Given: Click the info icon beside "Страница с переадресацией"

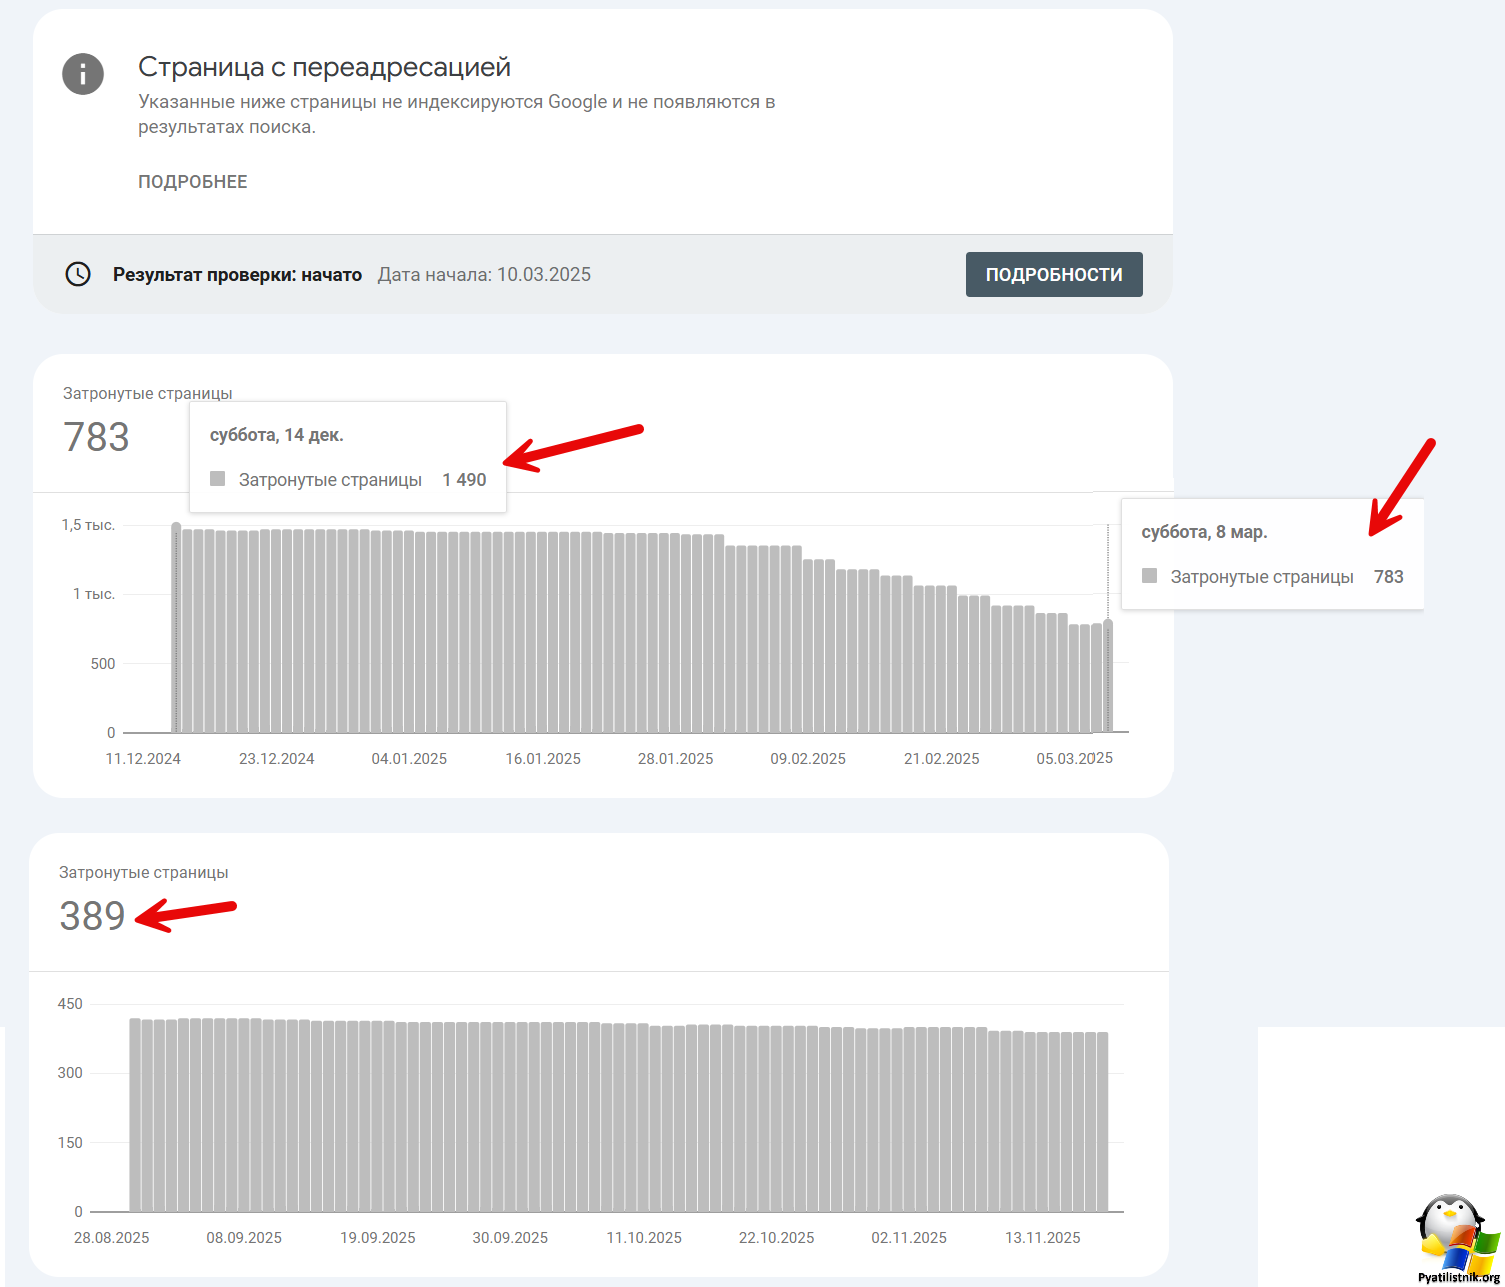Looking at the screenshot, I should 83,74.
